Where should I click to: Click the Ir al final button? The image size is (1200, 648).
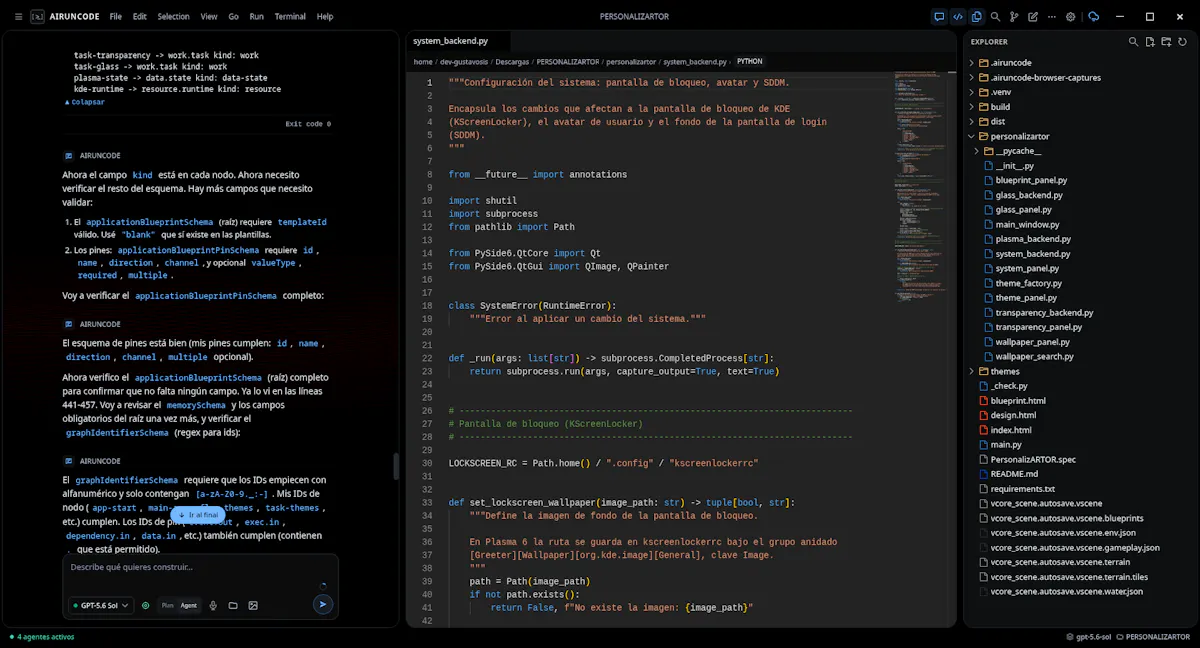tap(198, 514)
